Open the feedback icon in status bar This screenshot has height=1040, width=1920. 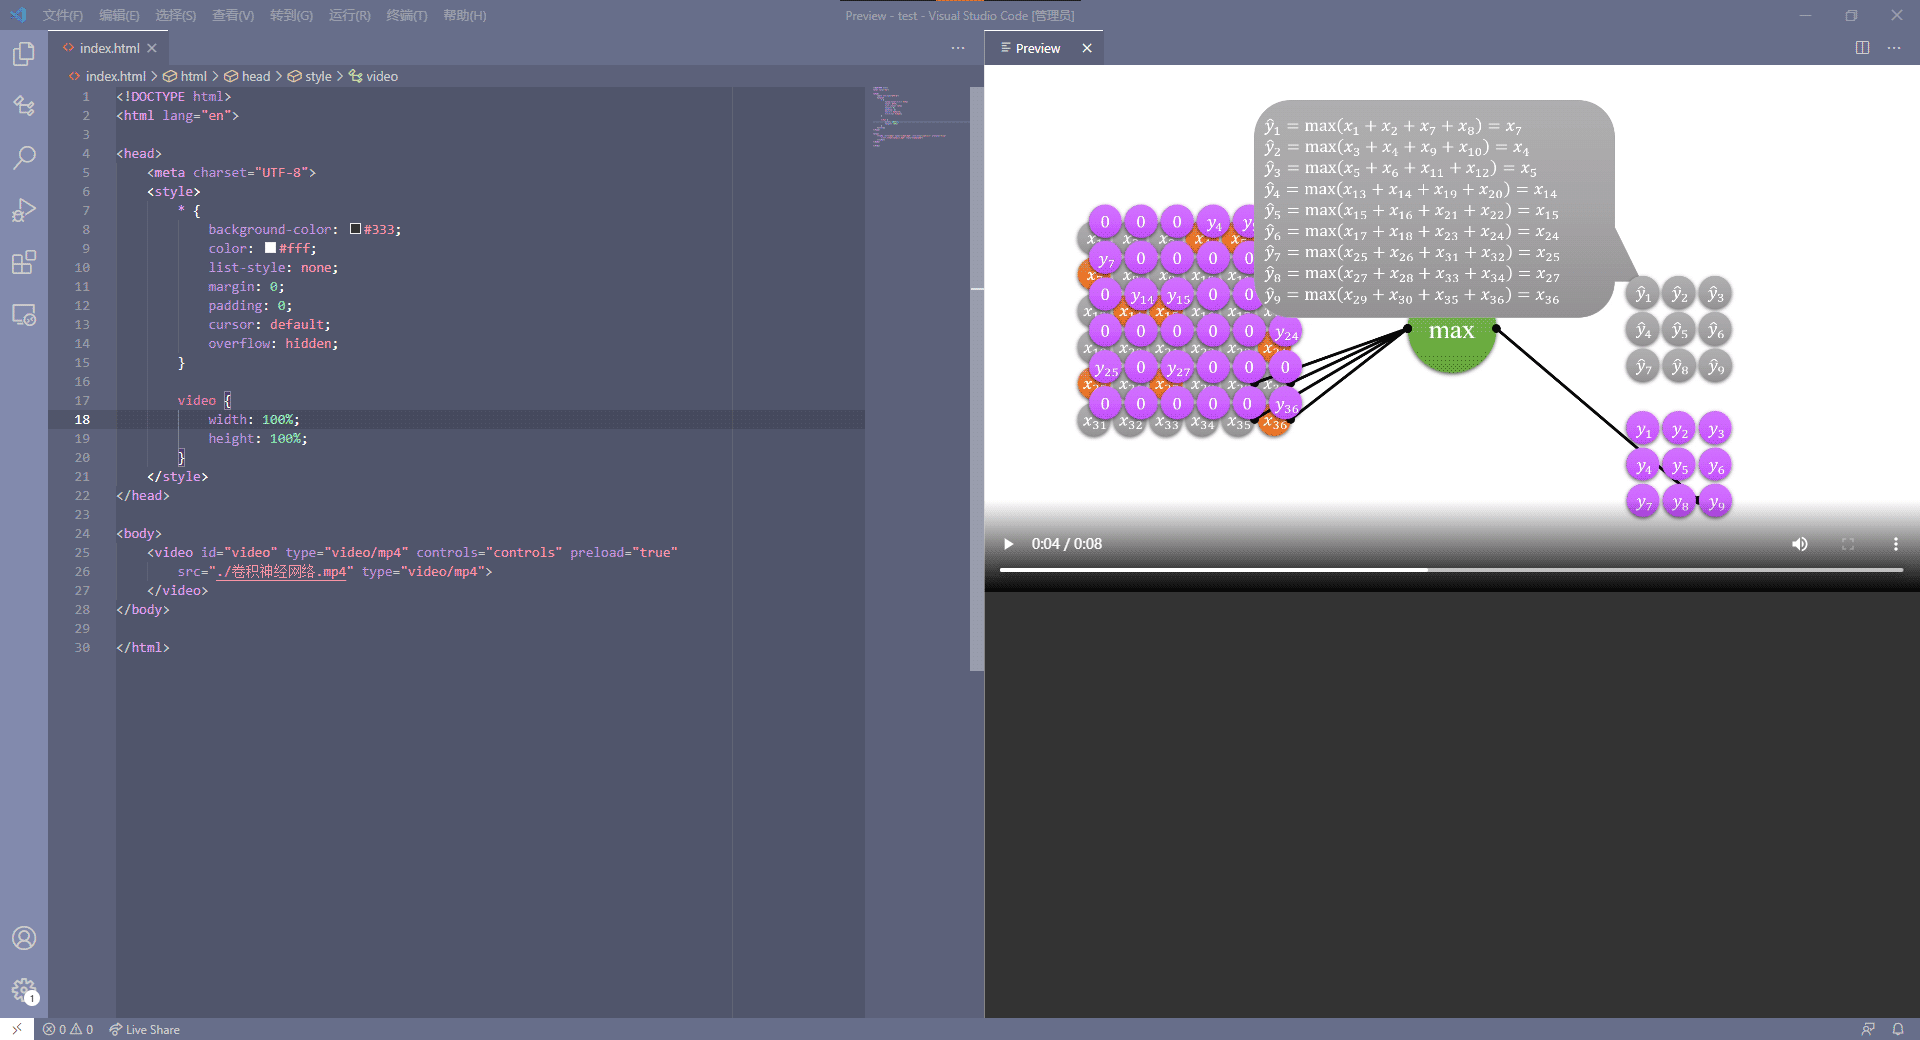point(1868,1029)
